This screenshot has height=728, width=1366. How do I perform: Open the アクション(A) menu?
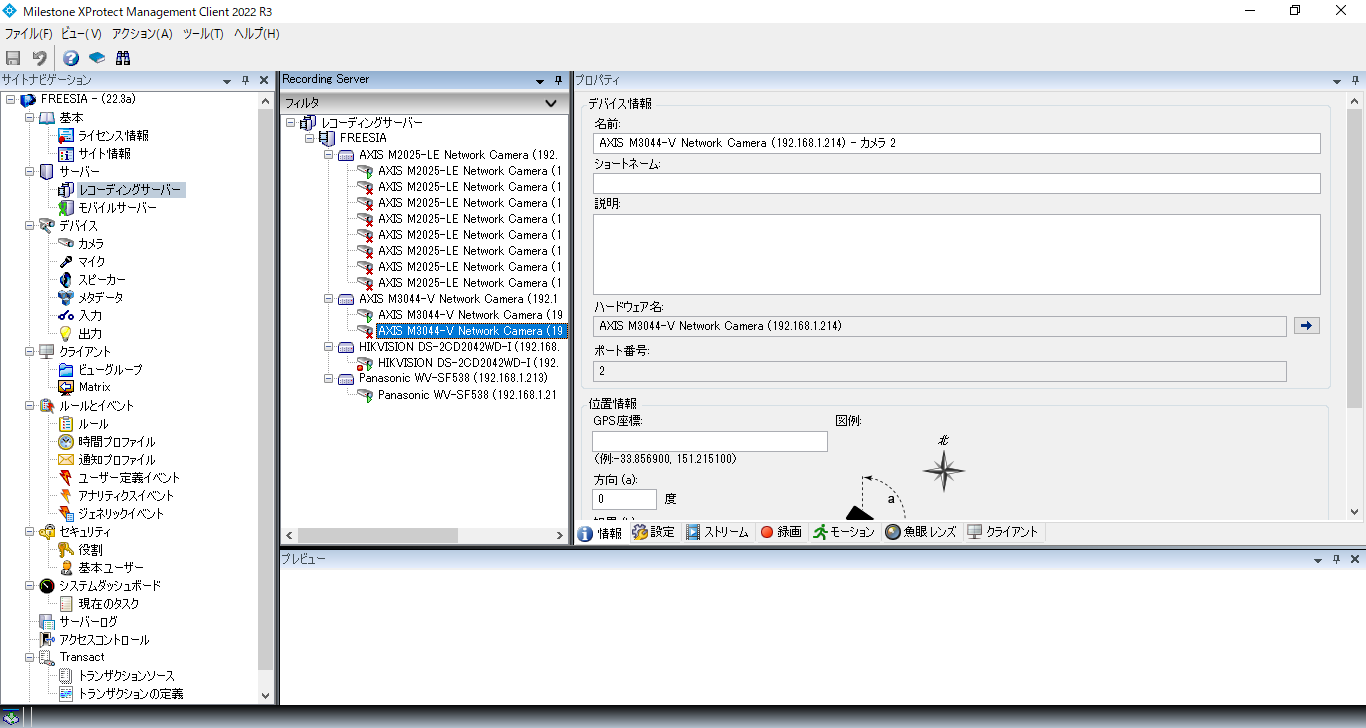coord(142,33)
